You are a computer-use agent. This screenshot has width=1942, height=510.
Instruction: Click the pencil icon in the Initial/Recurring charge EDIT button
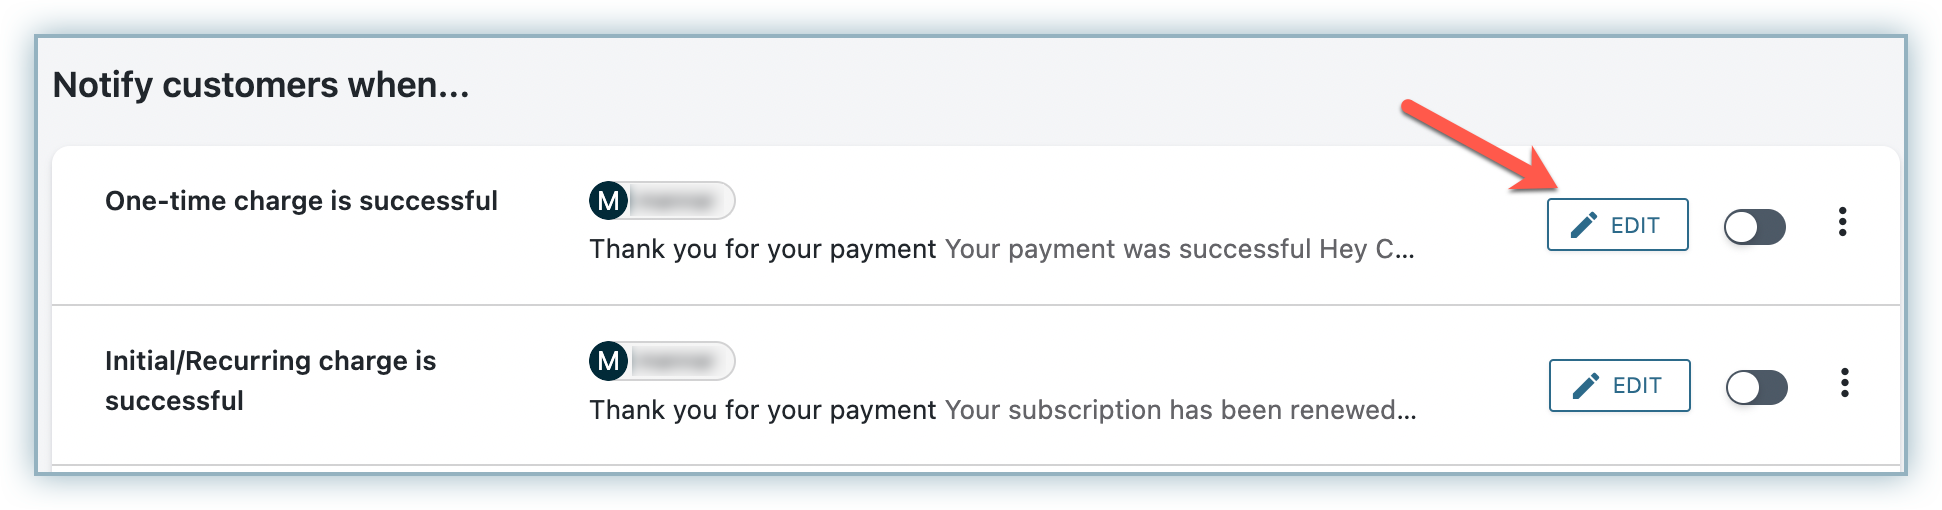[x=1586, y=386]
